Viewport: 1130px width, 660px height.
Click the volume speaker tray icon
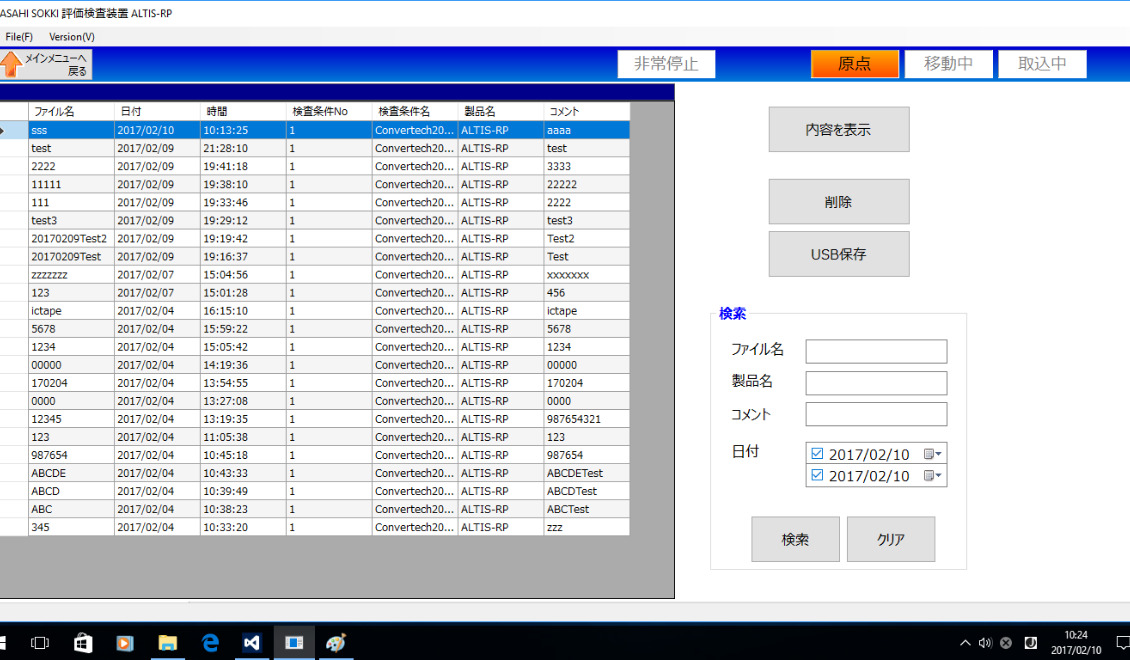pyautogui.click(x=985, y=643)
